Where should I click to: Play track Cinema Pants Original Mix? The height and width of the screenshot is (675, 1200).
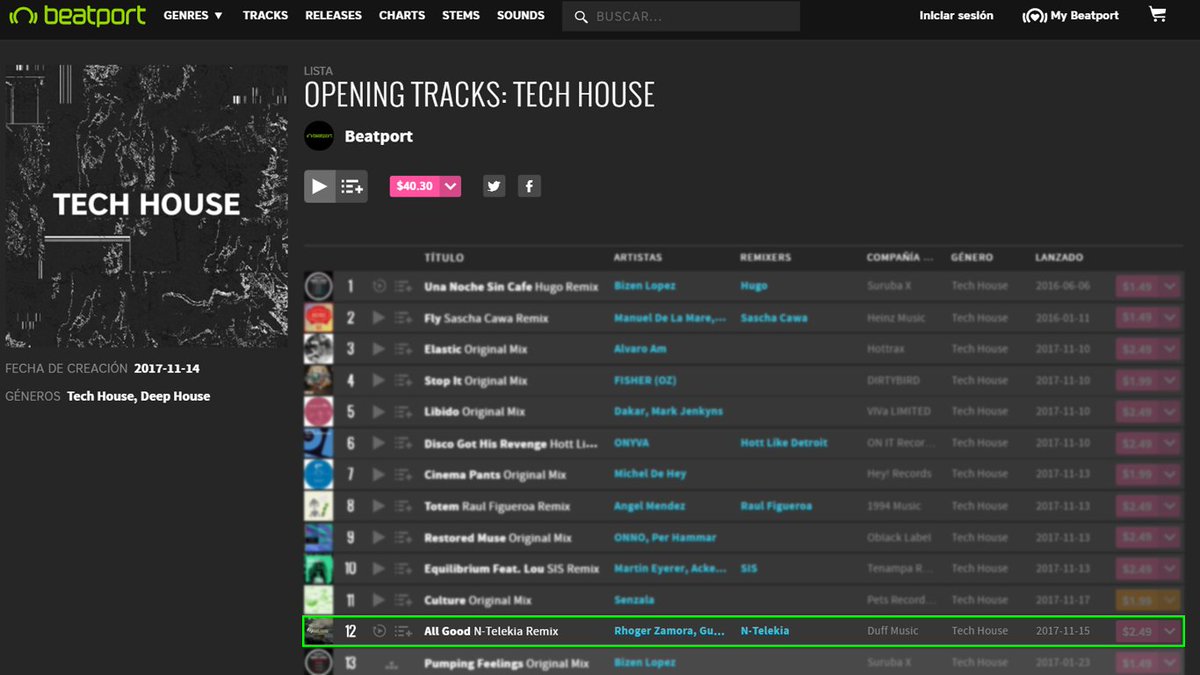tap(379, 474)
